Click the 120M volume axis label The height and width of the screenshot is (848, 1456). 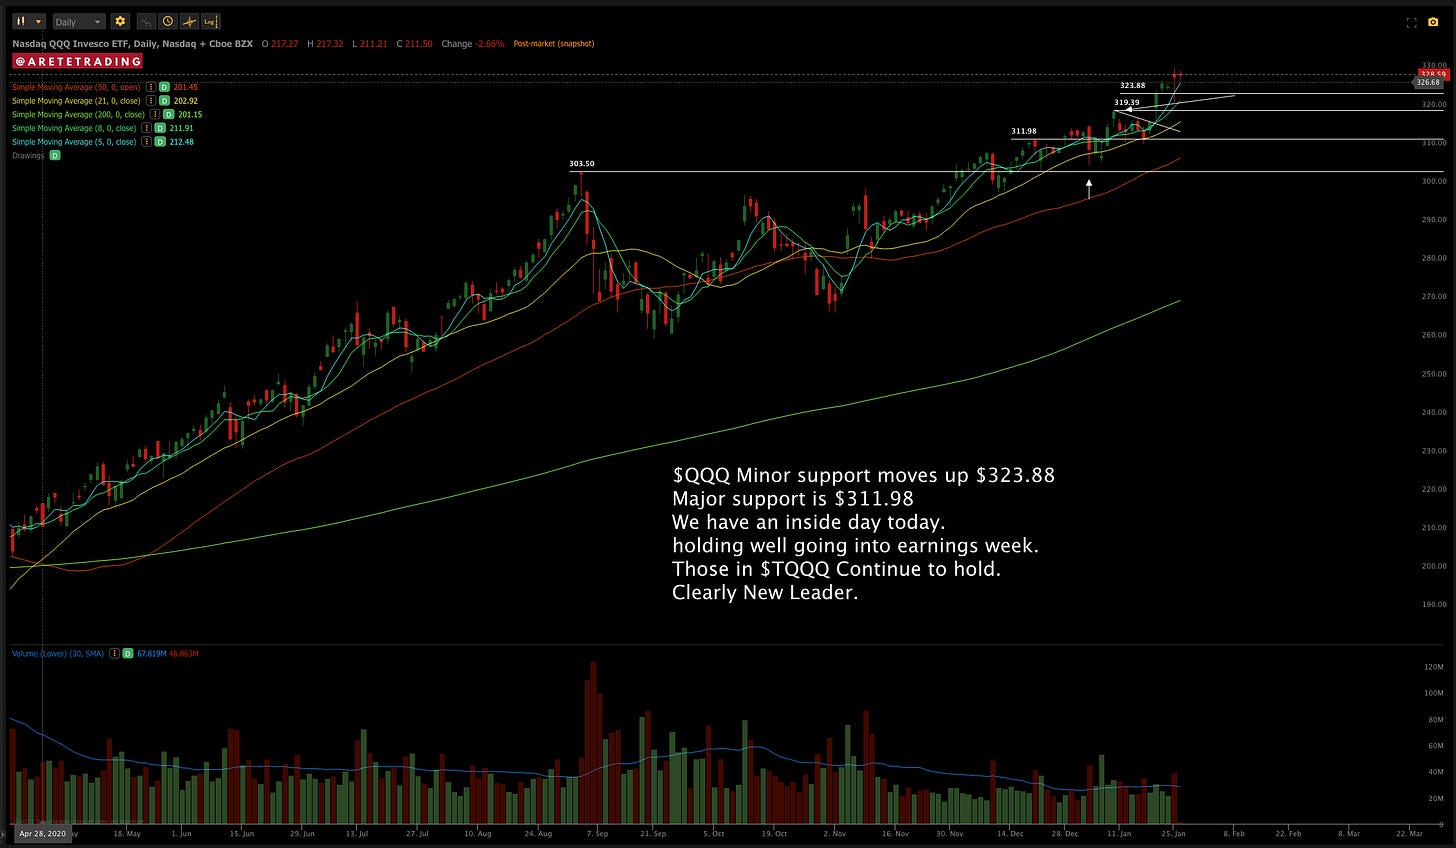pyautogui.click(x=1433, y=667)
